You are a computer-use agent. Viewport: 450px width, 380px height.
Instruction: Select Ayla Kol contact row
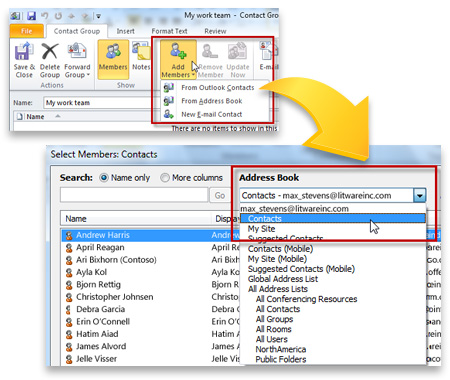pyautogui.click(x=151, y=272)
